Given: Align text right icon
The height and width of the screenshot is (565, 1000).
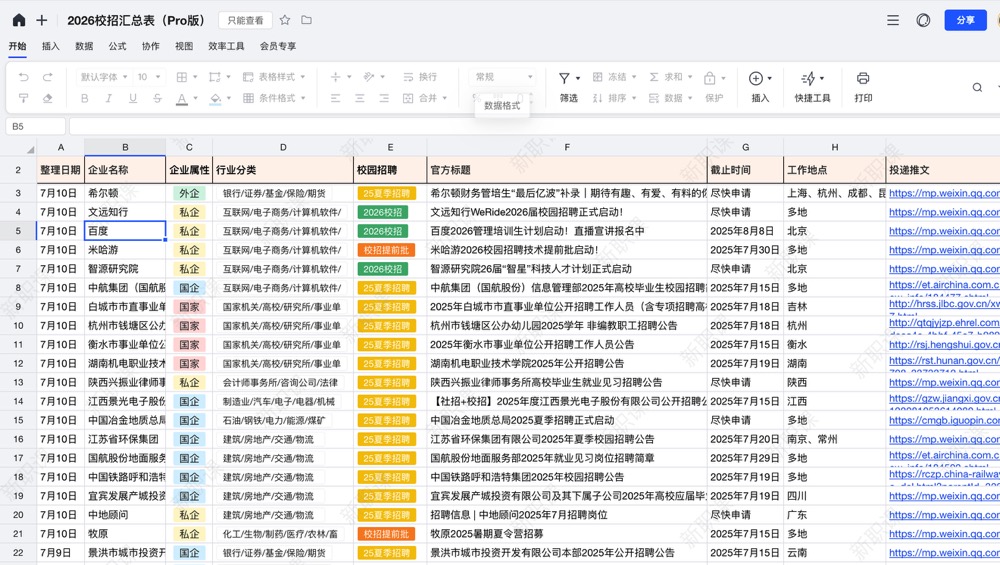Looking at the screenshot, I should [x=384, y=98].
